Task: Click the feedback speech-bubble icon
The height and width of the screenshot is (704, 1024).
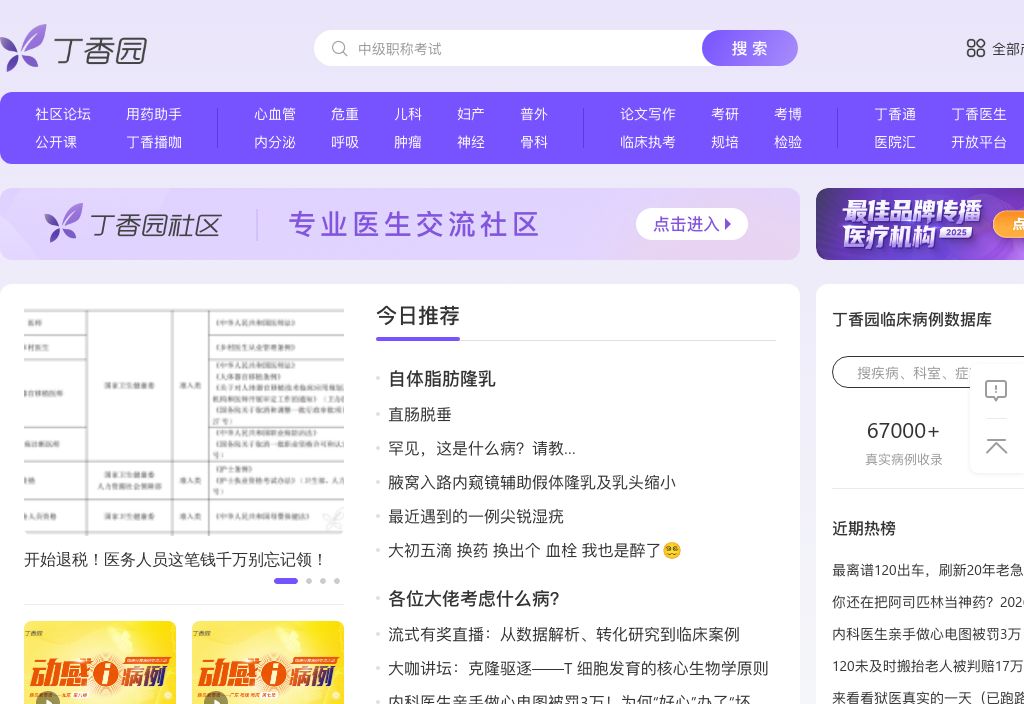Action: point(996,391)
